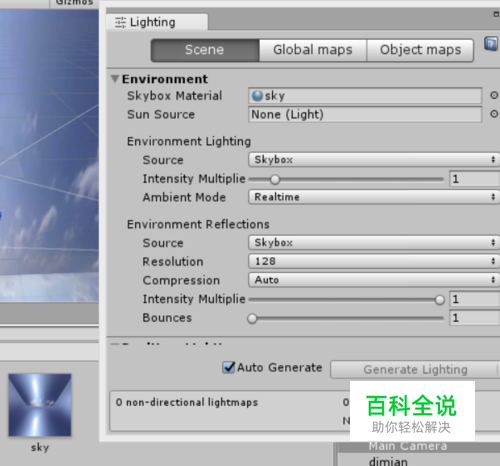Click the Generate Lighting button
This screenshot has width=500, height=466.
pyautogui.click(x=415, y=369)
